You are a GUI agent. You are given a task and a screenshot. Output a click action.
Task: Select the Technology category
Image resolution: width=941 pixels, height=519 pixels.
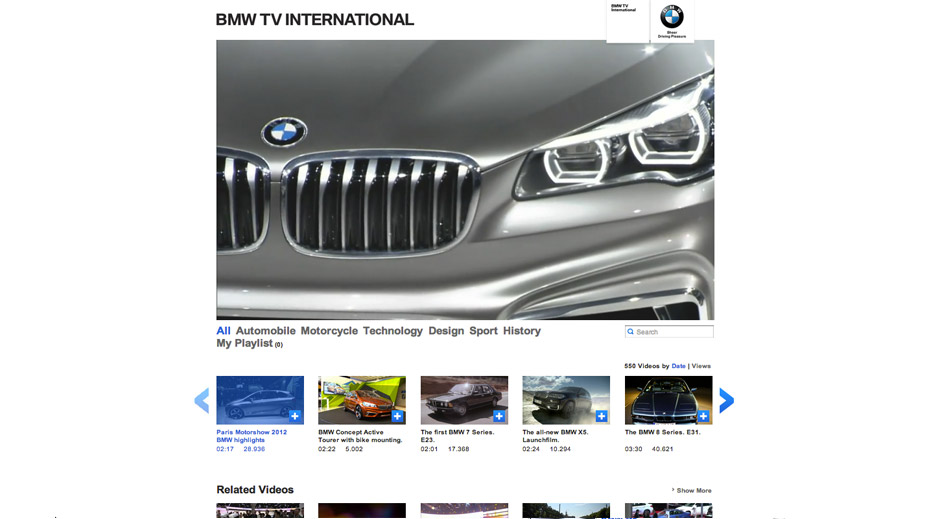pyautogui.click(x=392, y=331)
